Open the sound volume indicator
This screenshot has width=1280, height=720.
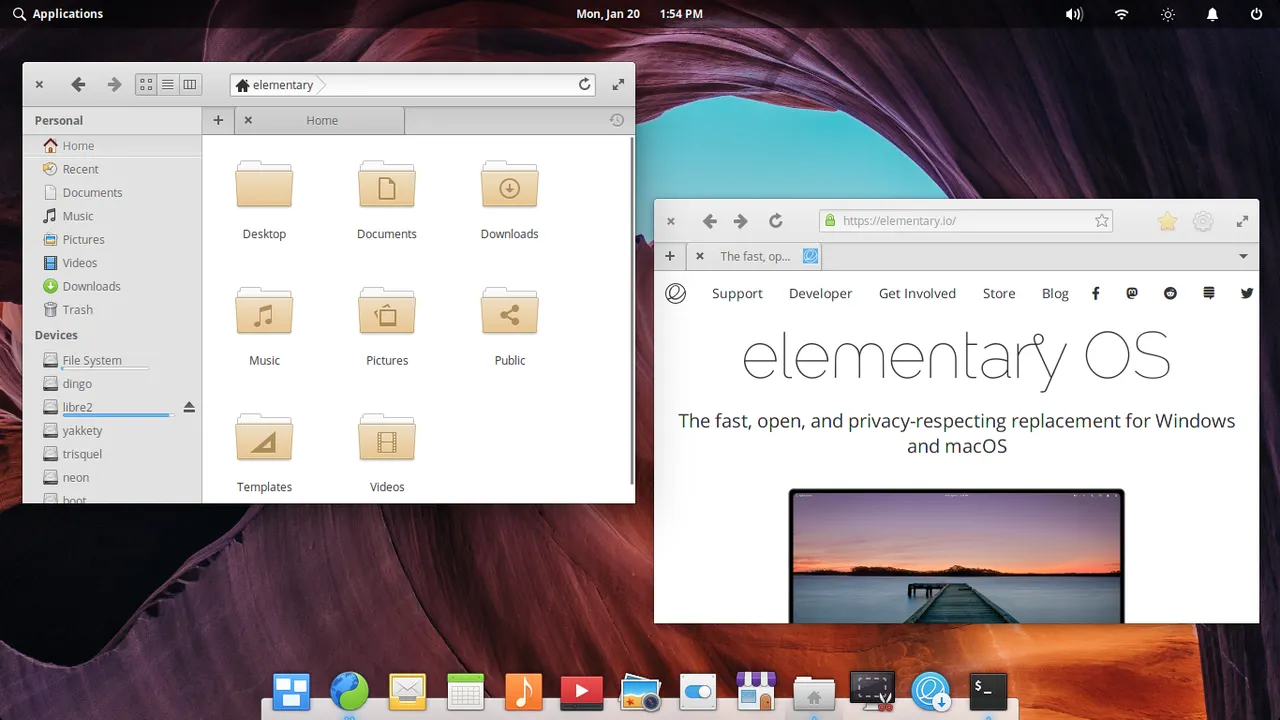pyautogui.click(x=1074, y=14)
